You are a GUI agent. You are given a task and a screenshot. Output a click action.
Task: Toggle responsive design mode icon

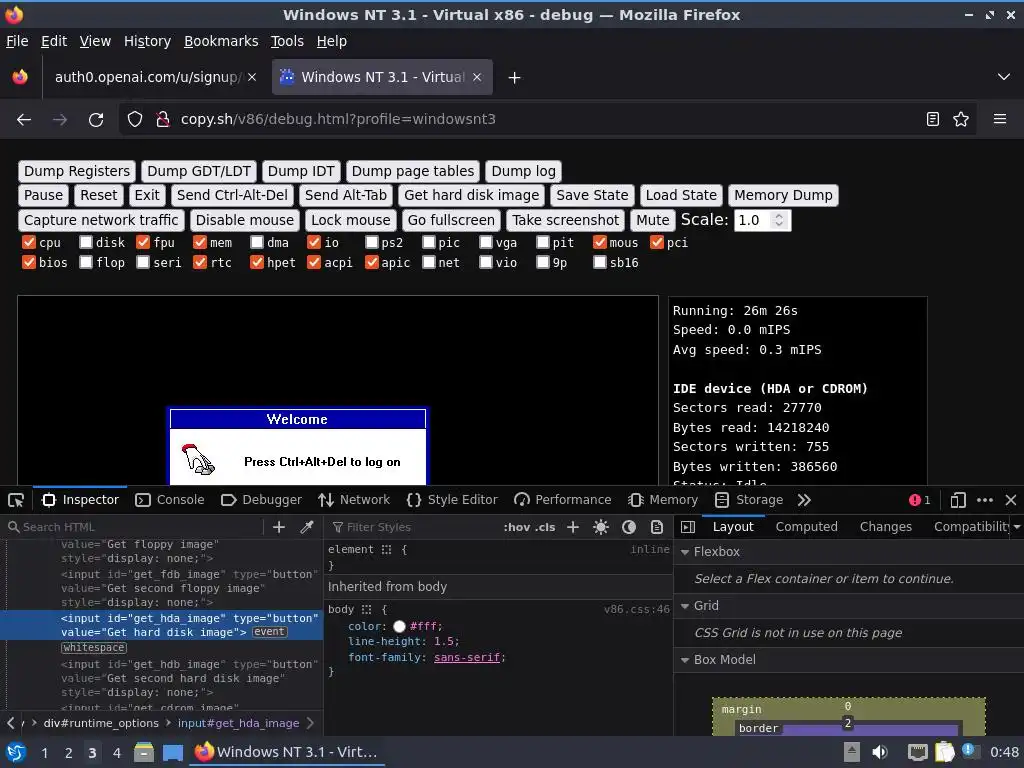click(x=958, y=500)
